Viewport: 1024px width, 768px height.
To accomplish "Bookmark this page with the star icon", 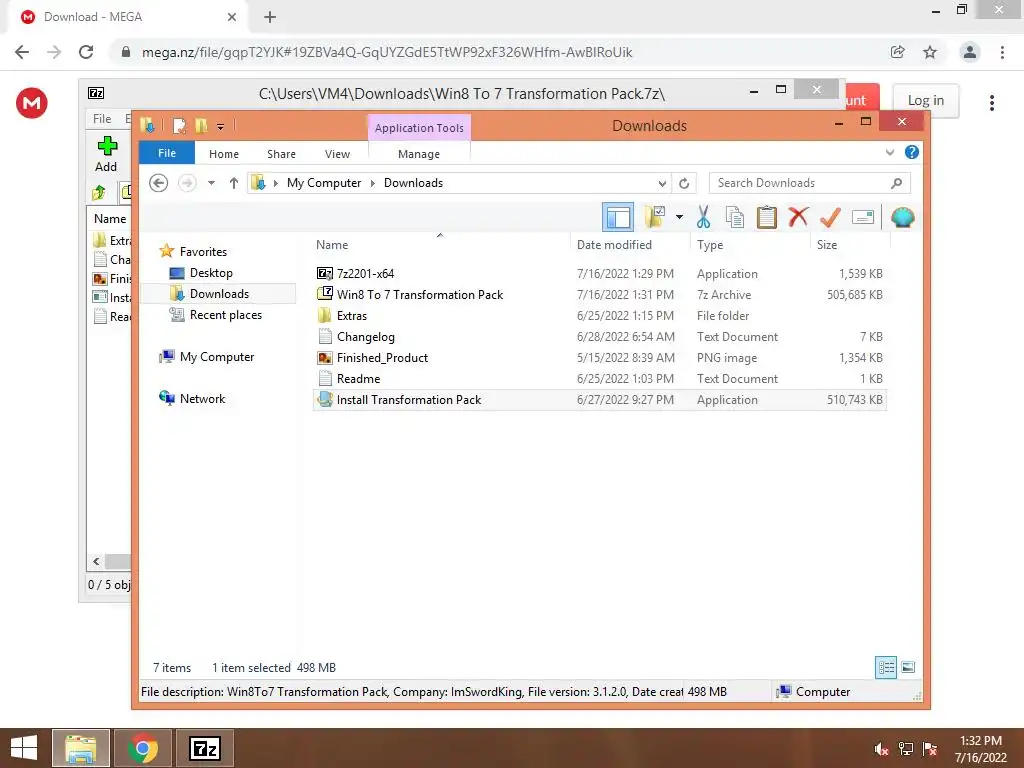I will [x=930, y=52].
